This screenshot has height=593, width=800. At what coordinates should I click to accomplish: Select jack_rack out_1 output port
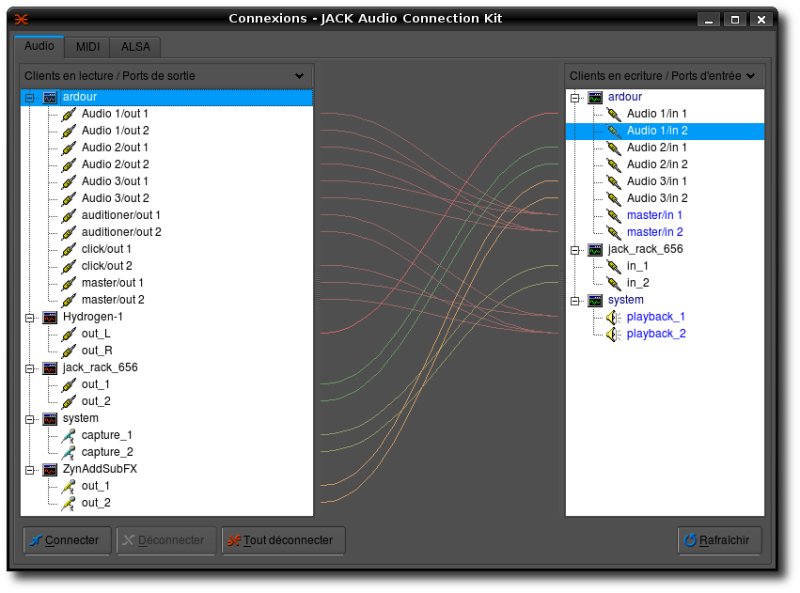point(95,384)
